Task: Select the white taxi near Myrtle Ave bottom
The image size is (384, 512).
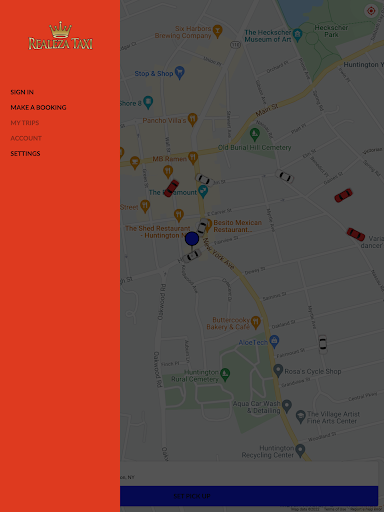Action: (323, 344)
